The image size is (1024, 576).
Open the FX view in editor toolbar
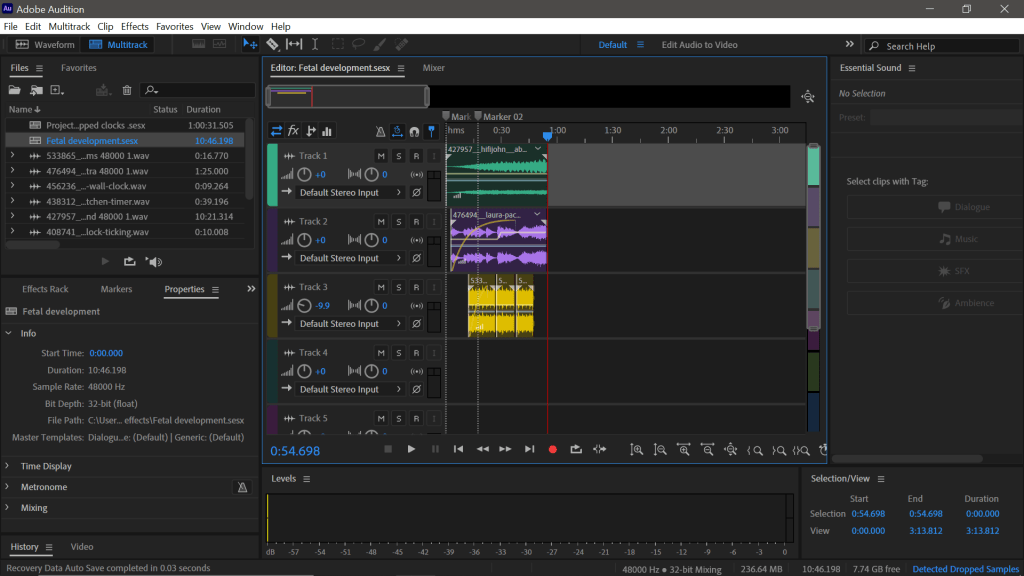click(293, 131)
